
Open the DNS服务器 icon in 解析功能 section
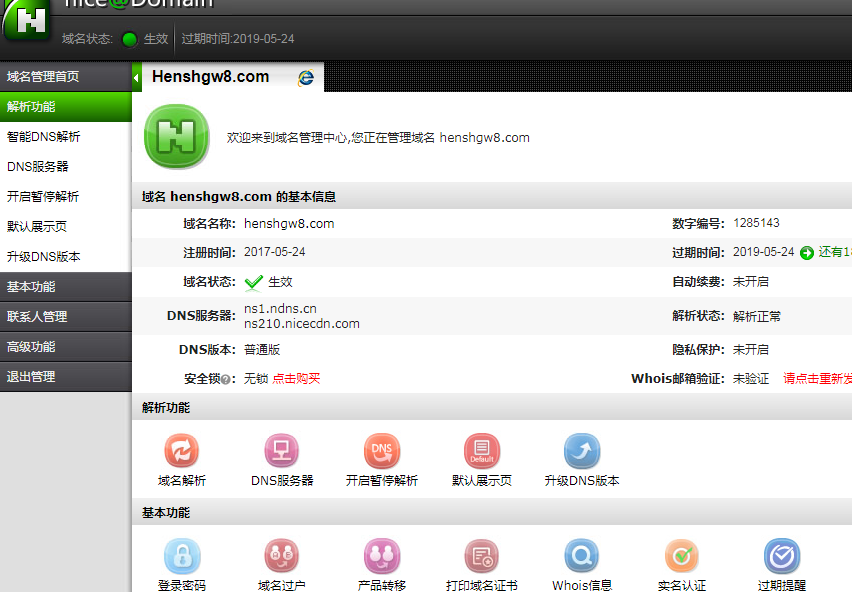(x=281, y=451)
